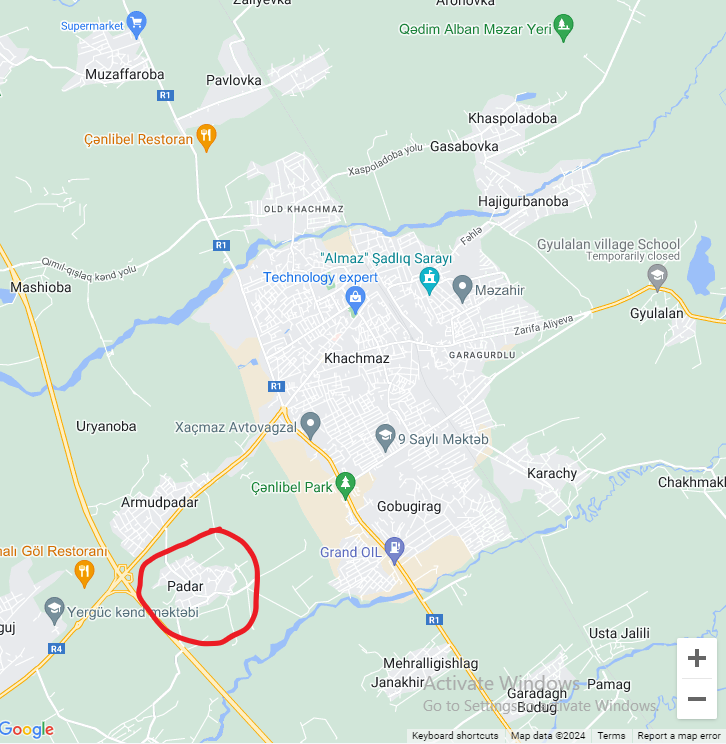
Task: Open the Çənlibel Restoran restaurant marker
Action: tap(206, 138)
